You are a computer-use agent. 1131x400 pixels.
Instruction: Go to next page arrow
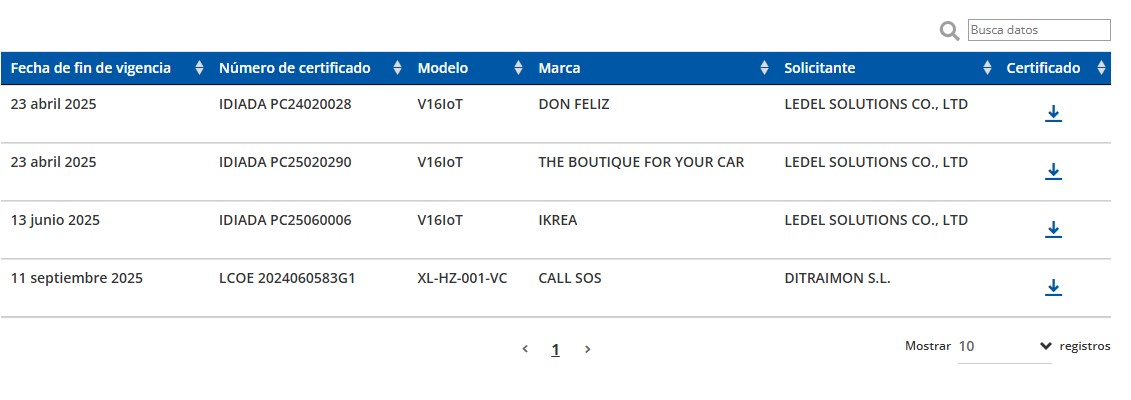[587, 349]
